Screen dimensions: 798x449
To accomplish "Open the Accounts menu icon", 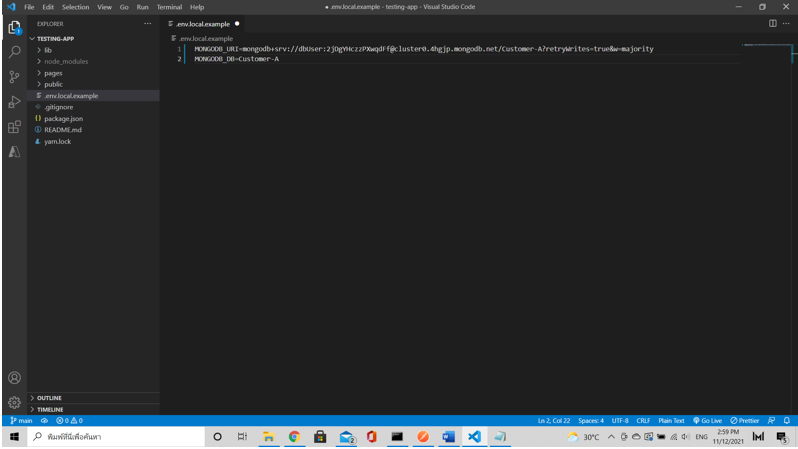I will (14, 378).
